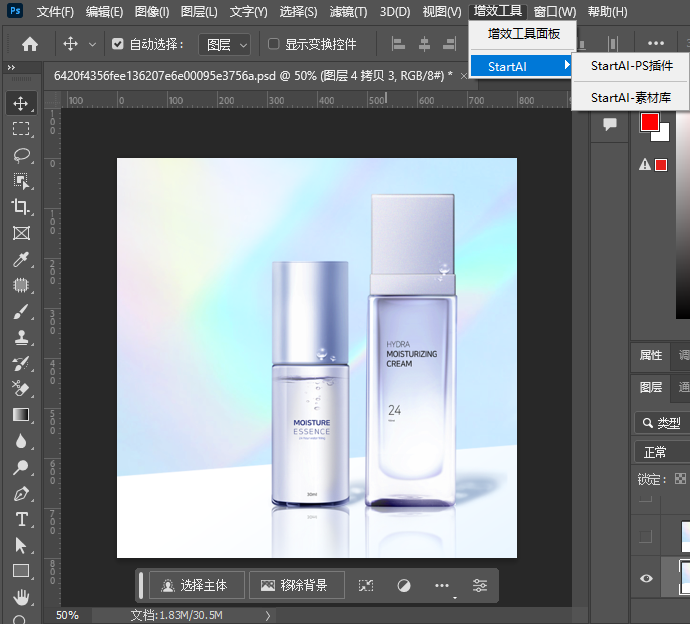Toggle visibility eye of bottom layer
690x624 pixels.
point(646,578)
